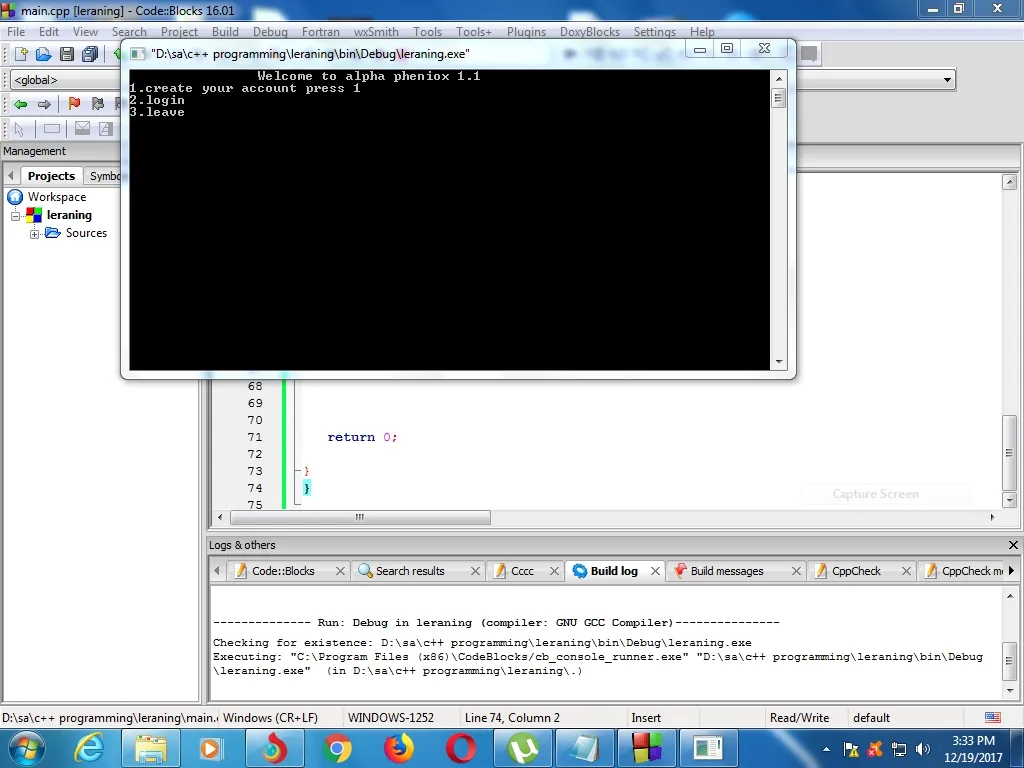The height and width of the screenshot is (768, 1024).
Task: Show hidden system tray icons arrow
Action: click(x=826, y=749)
